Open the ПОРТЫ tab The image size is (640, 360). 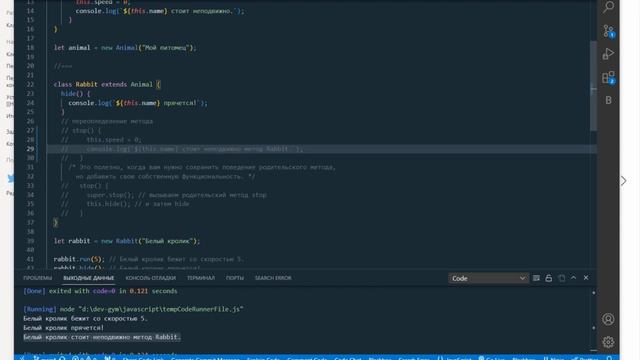click(235, 278)
